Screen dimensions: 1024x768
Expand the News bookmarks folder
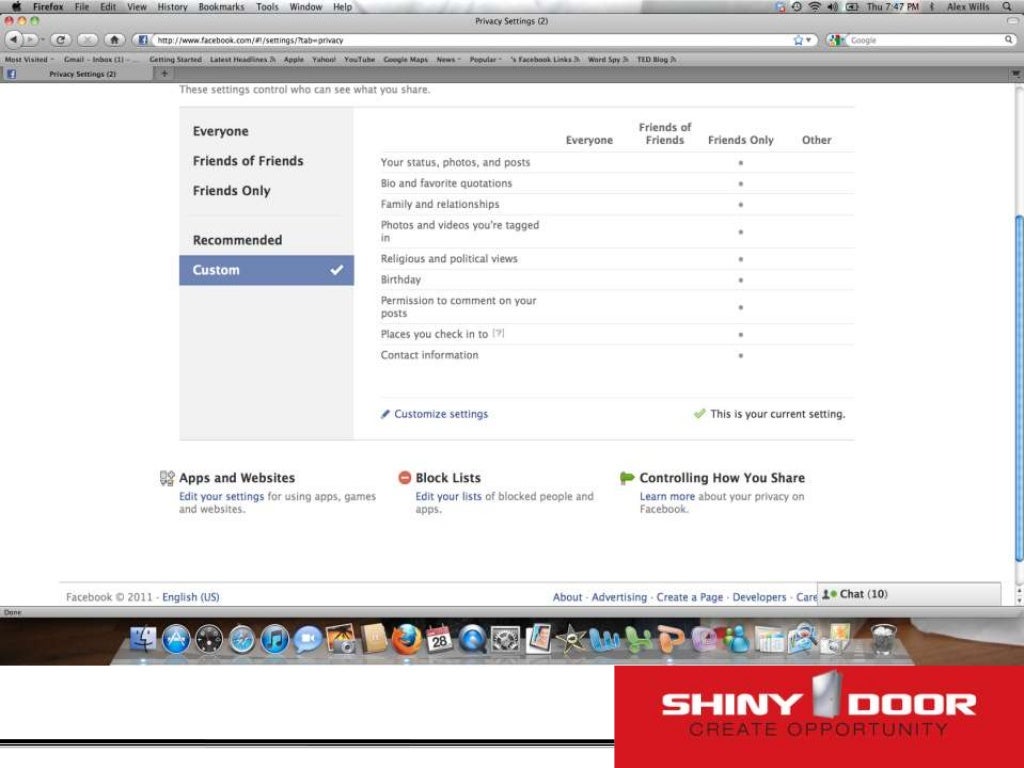pyautogui.click(x=449, y=59)
